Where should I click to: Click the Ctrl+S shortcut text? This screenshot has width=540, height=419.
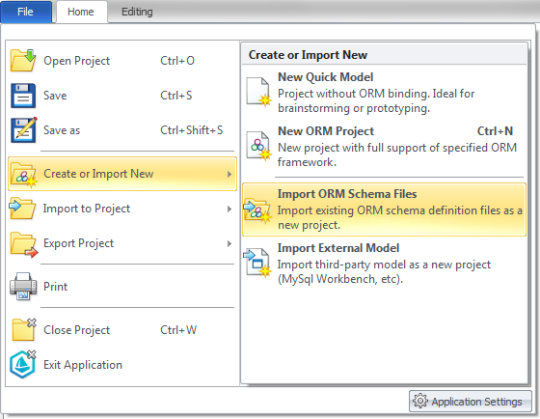coord(176,95)
